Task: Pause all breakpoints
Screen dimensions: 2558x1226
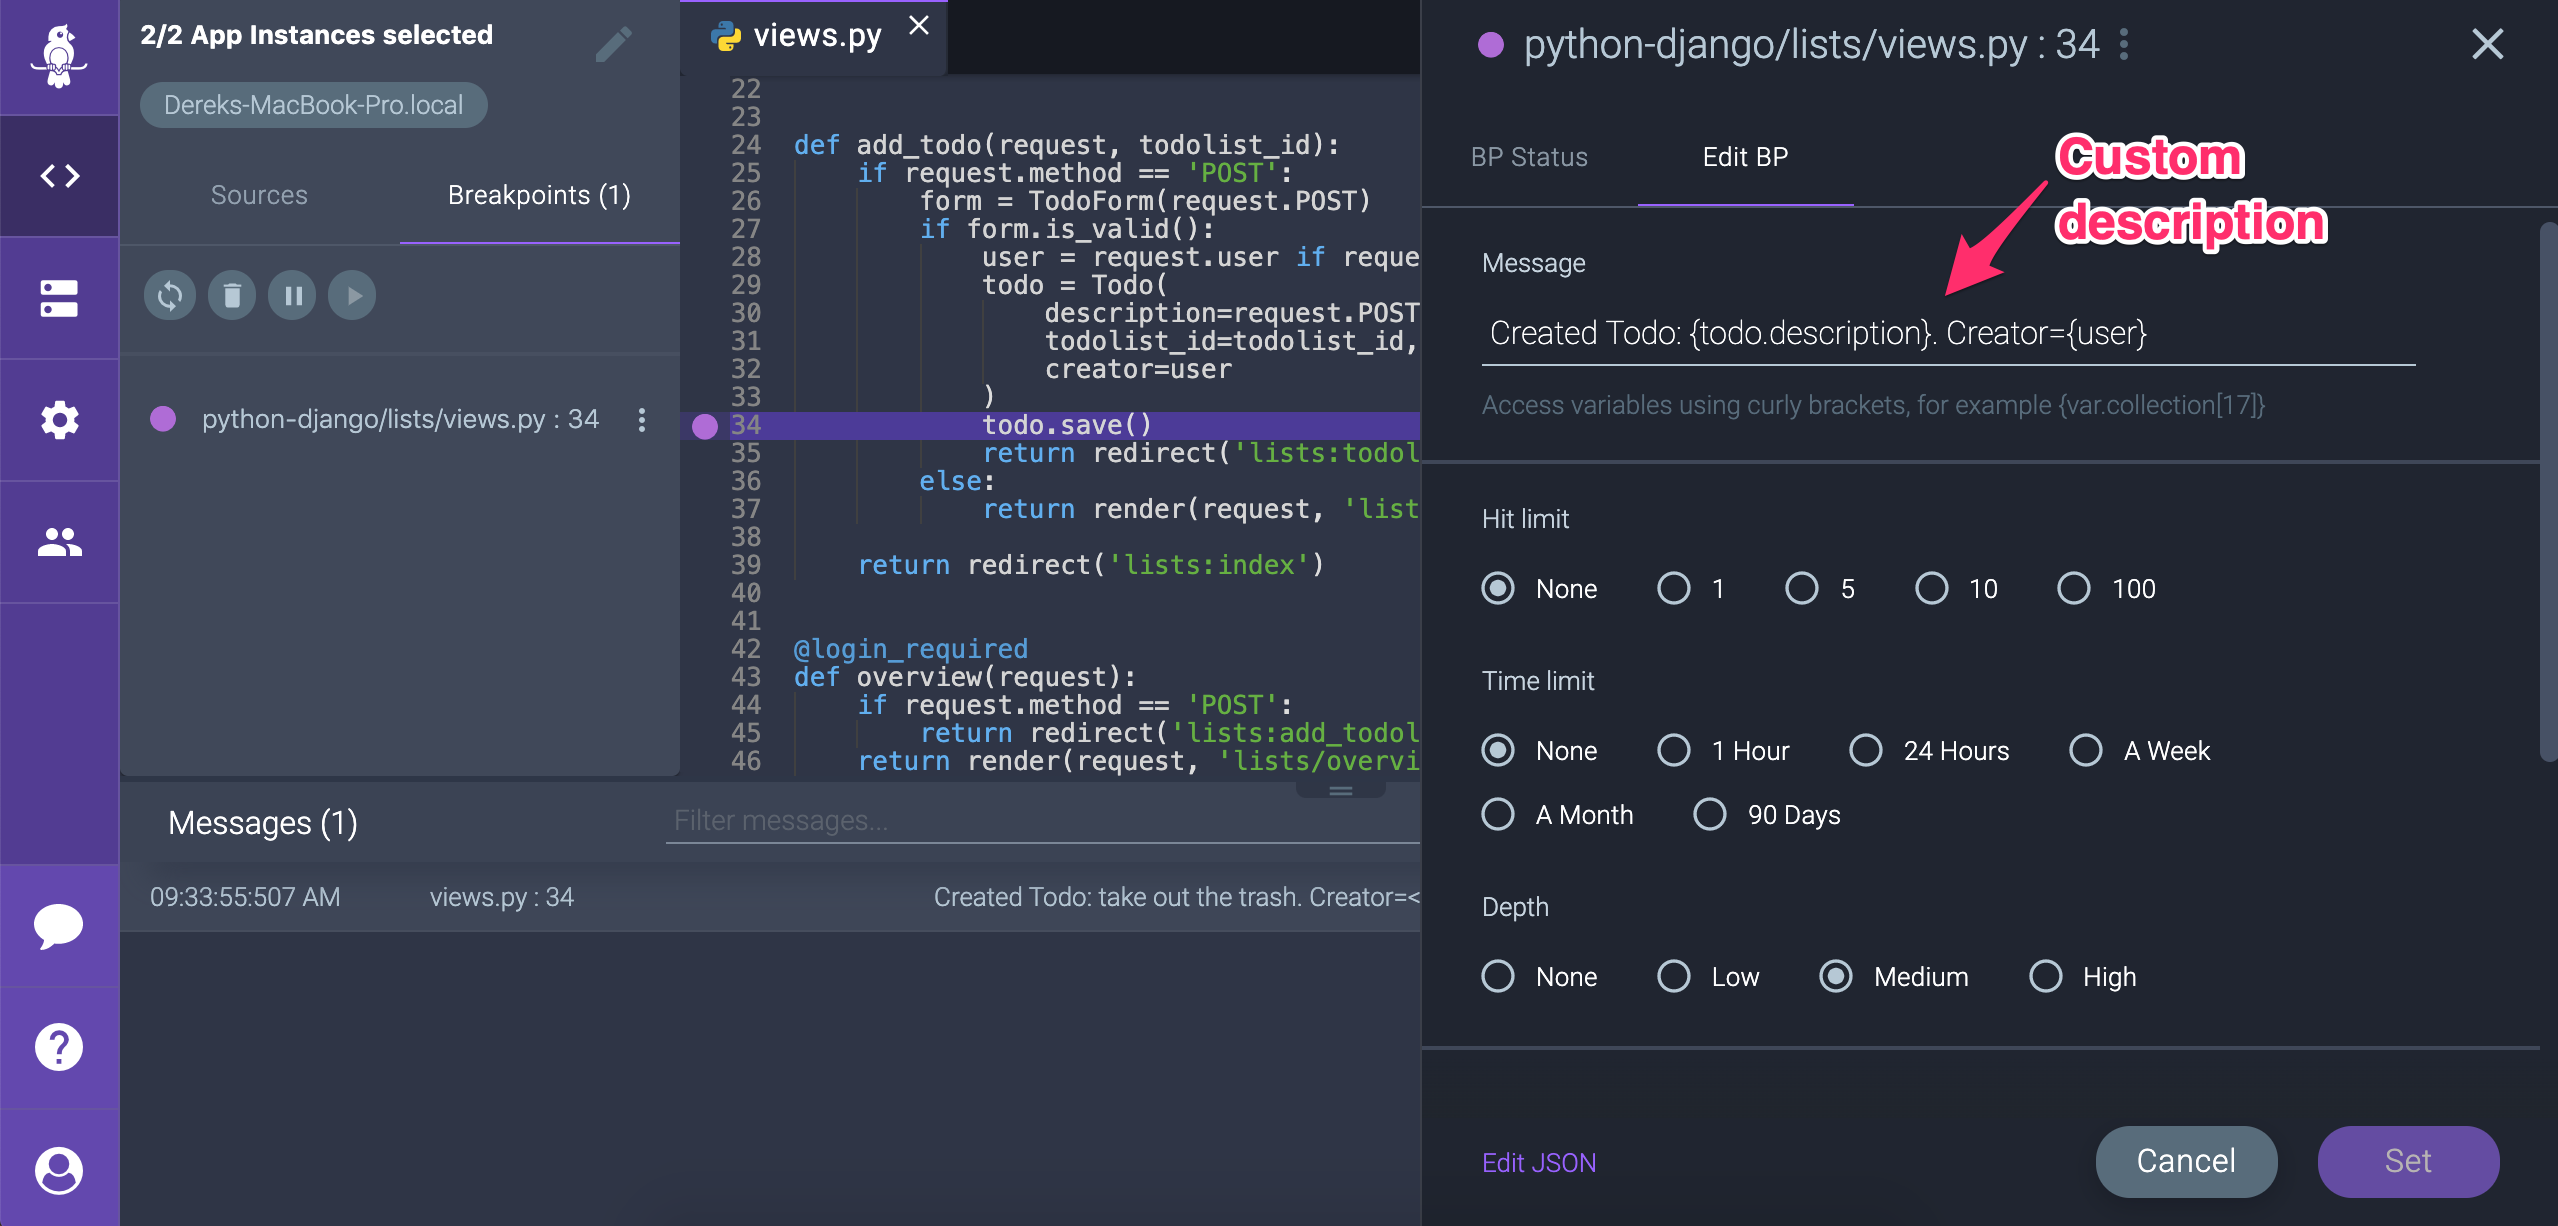Action: click(293, 296)
